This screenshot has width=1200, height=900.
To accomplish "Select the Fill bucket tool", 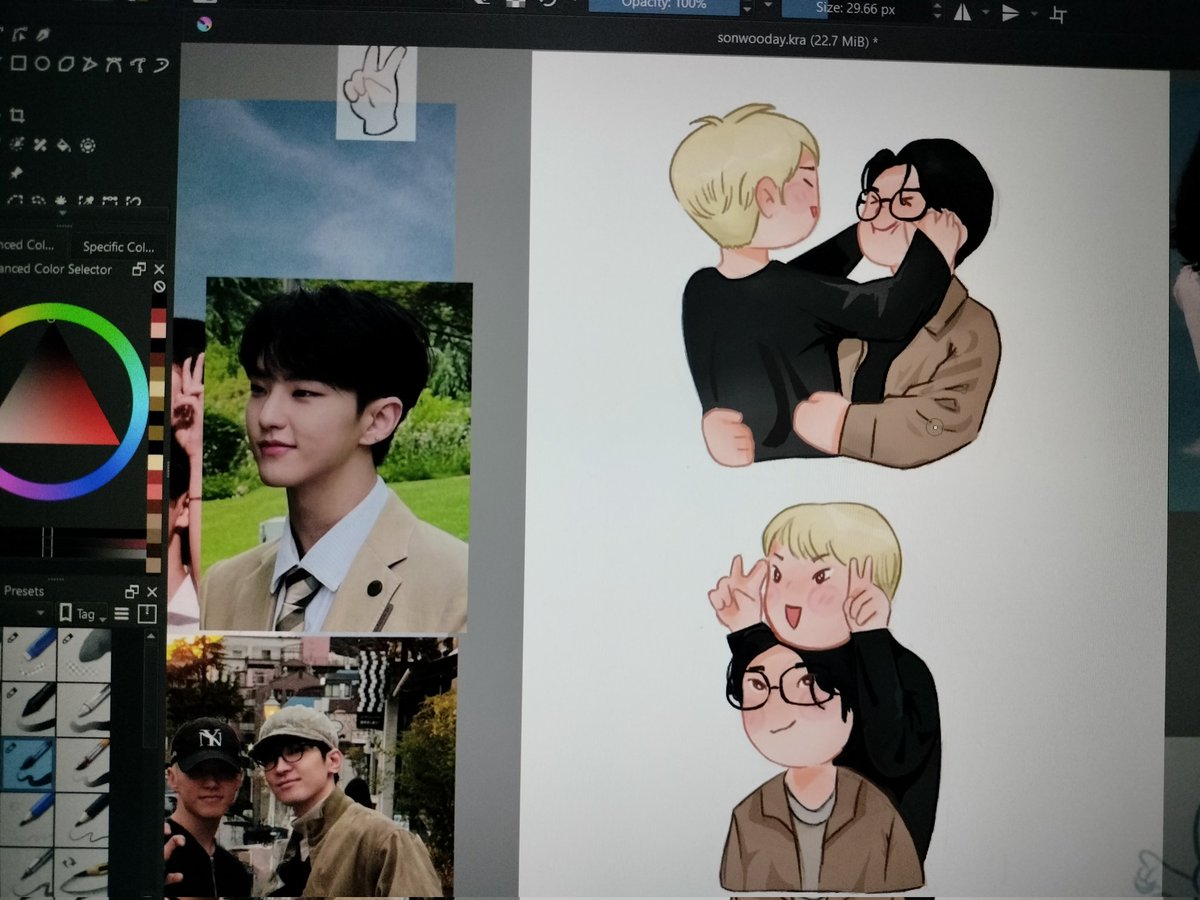I will coord(64,145).
